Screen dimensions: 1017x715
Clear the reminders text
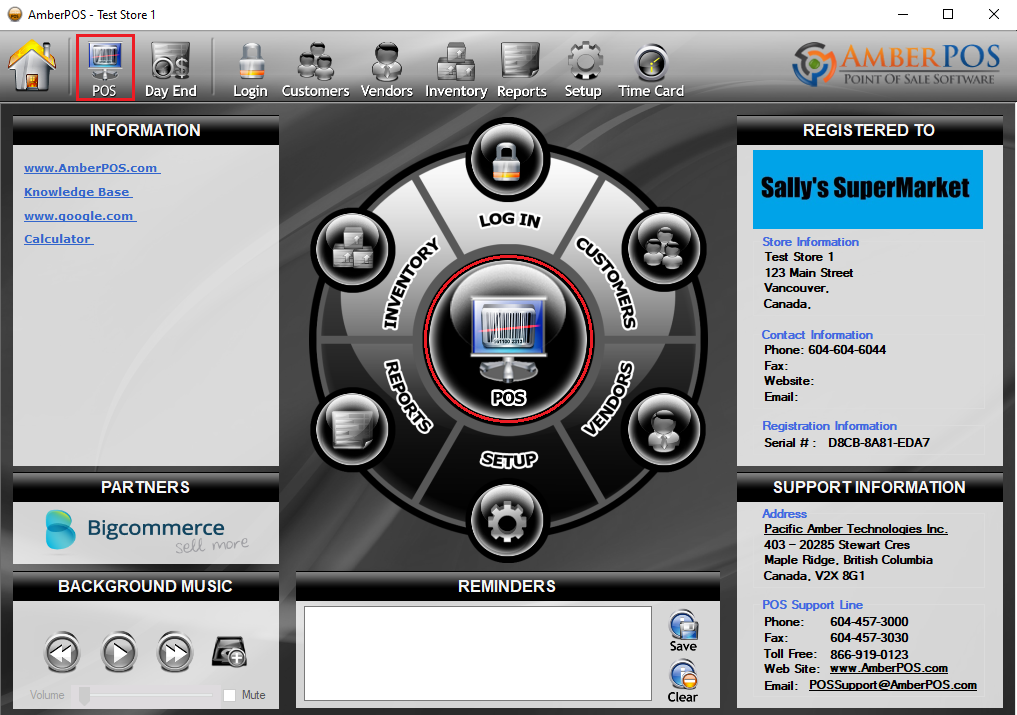pos(683,683)
